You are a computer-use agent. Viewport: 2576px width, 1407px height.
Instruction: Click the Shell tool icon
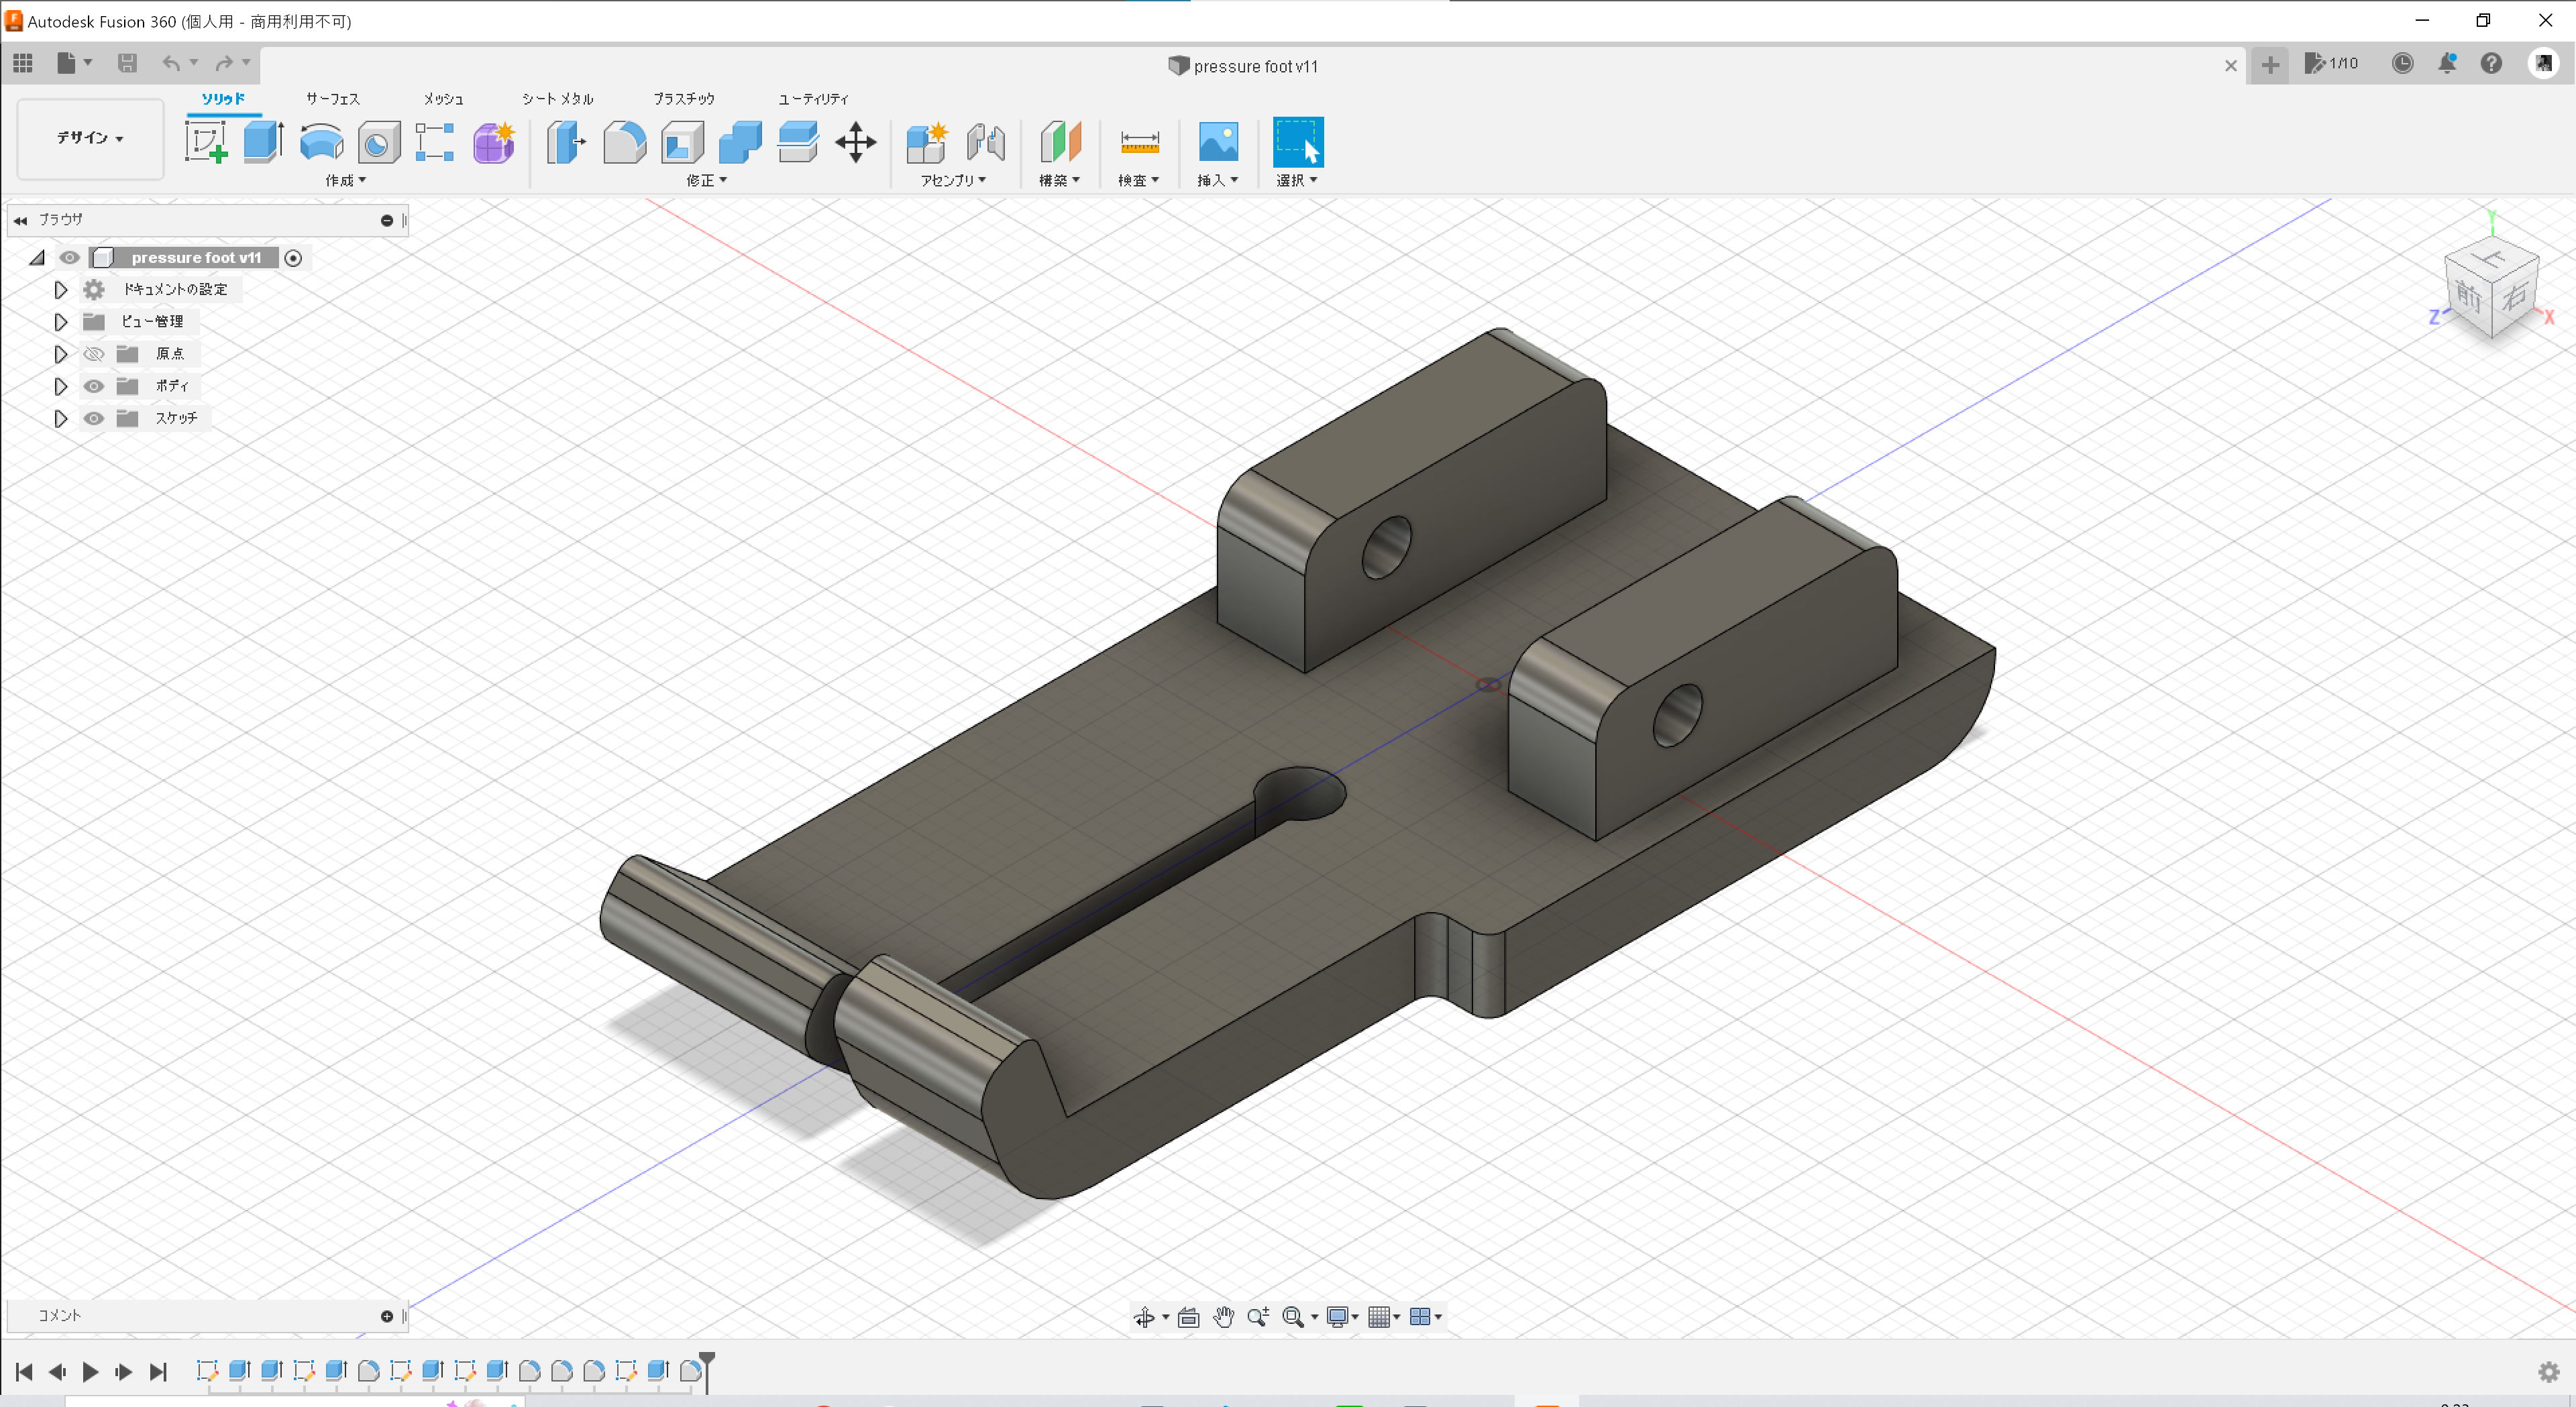[x=682, y=142]
